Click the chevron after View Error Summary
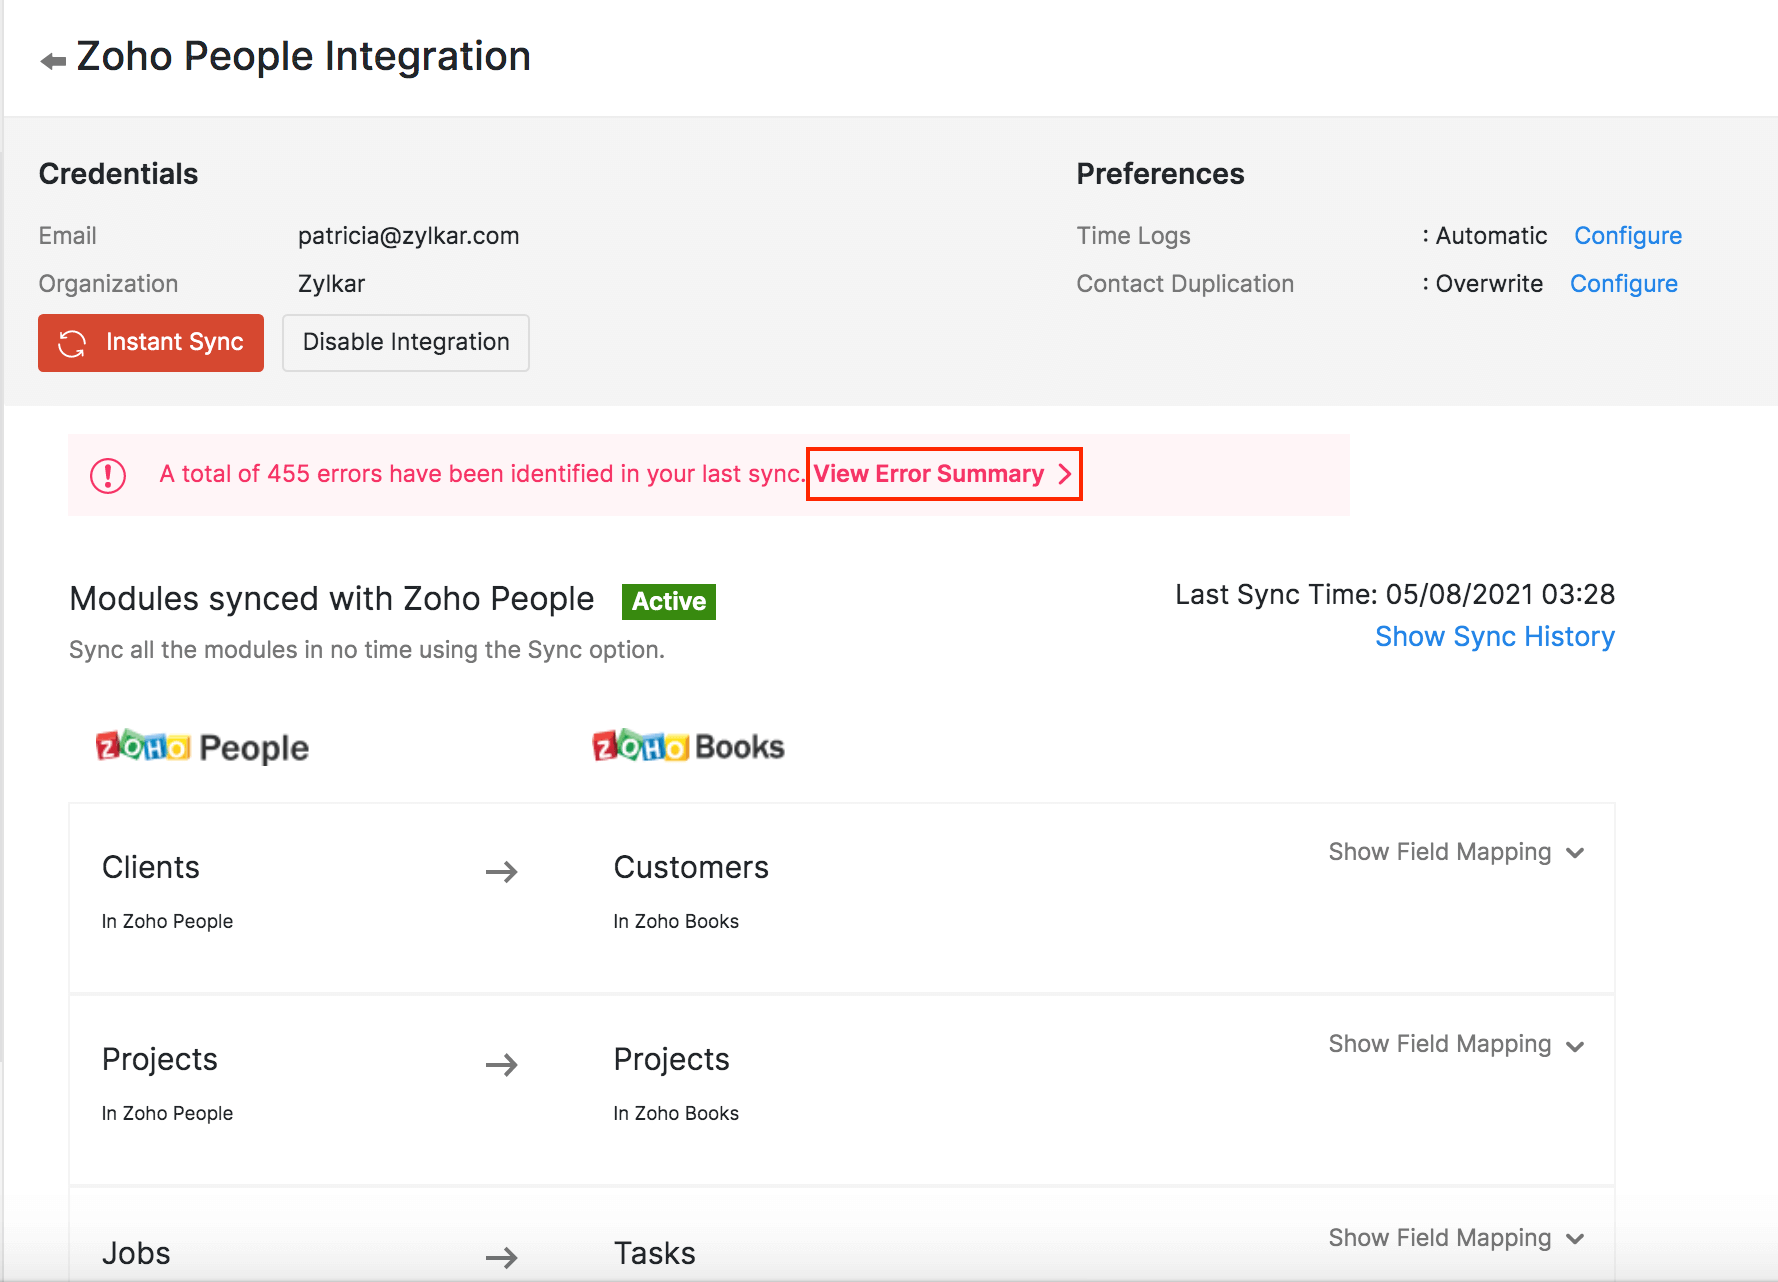The height and width of the screenshot is (1282, 1778). (1065, 474)
